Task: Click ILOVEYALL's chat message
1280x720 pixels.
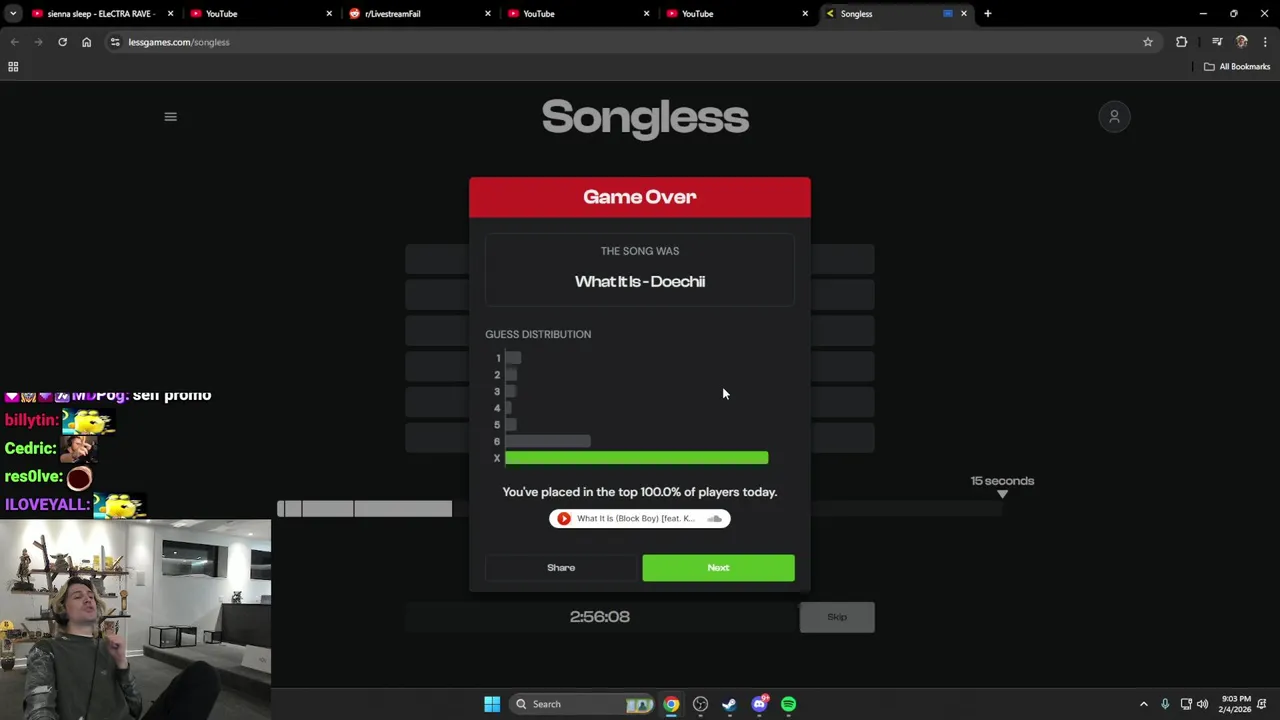Action: [x=75, y=505]
